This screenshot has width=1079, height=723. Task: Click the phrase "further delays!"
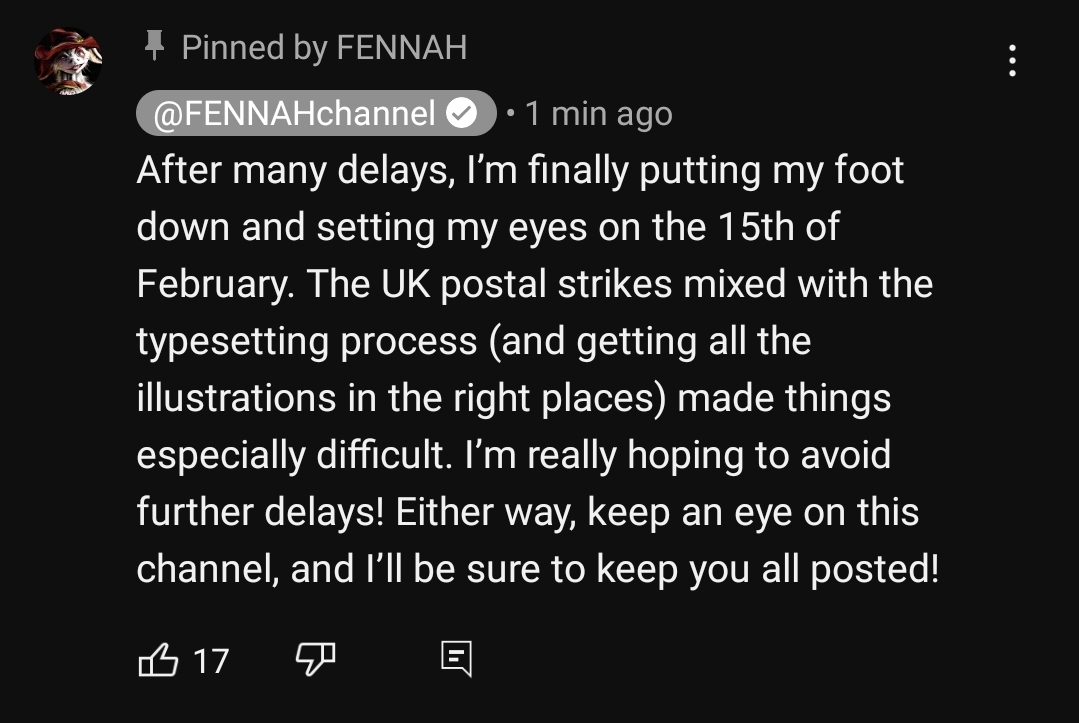pyautogui.click(x=261, y=512)
